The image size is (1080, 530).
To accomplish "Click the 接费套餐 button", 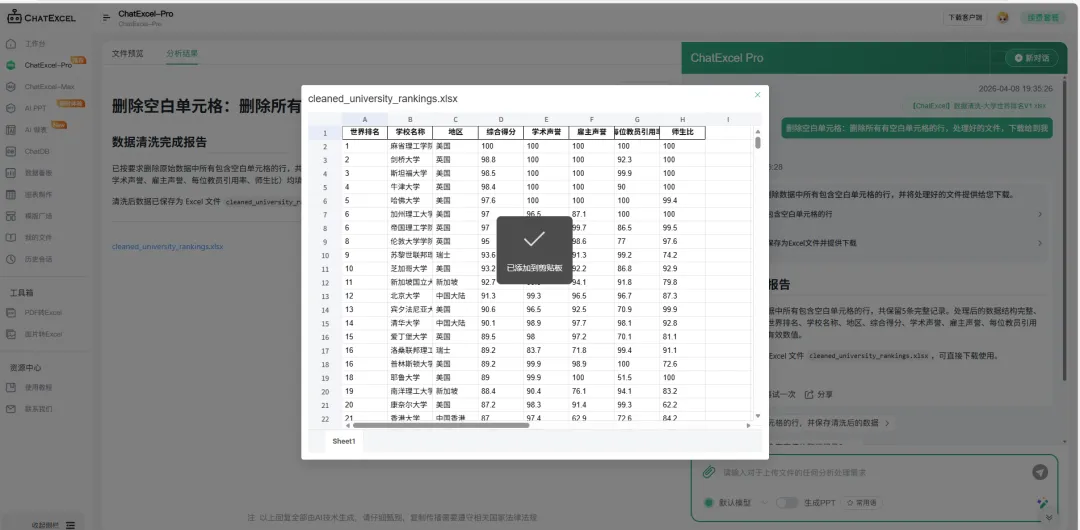I will pyautogui.click(x=1043, y=17).
